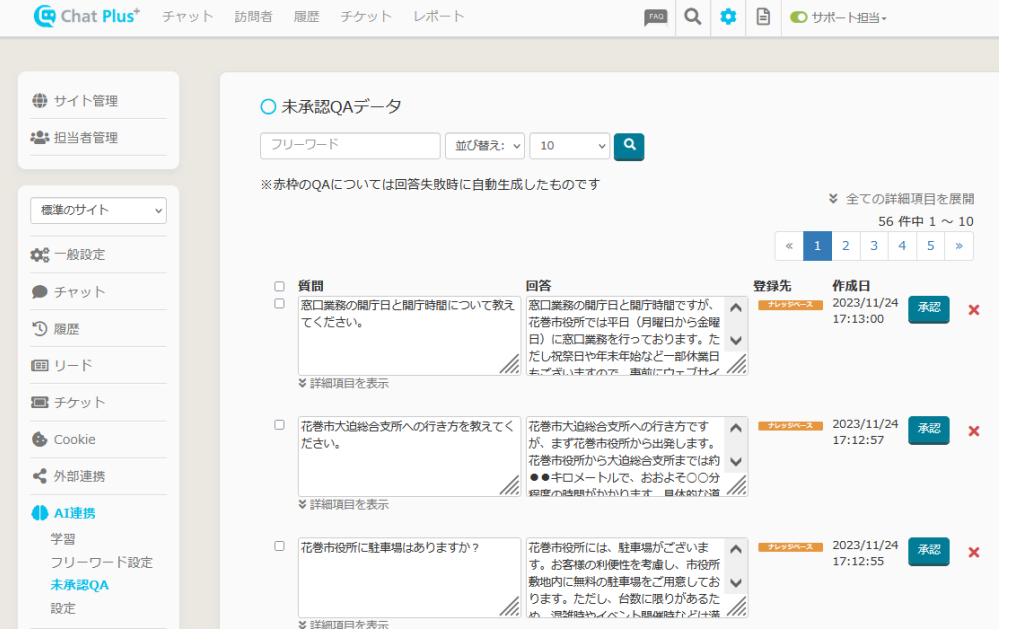The height and width of the screenshot is (632, 1012).
Task: Remove the 駐車場 question with red X
Action: point(973,552)
